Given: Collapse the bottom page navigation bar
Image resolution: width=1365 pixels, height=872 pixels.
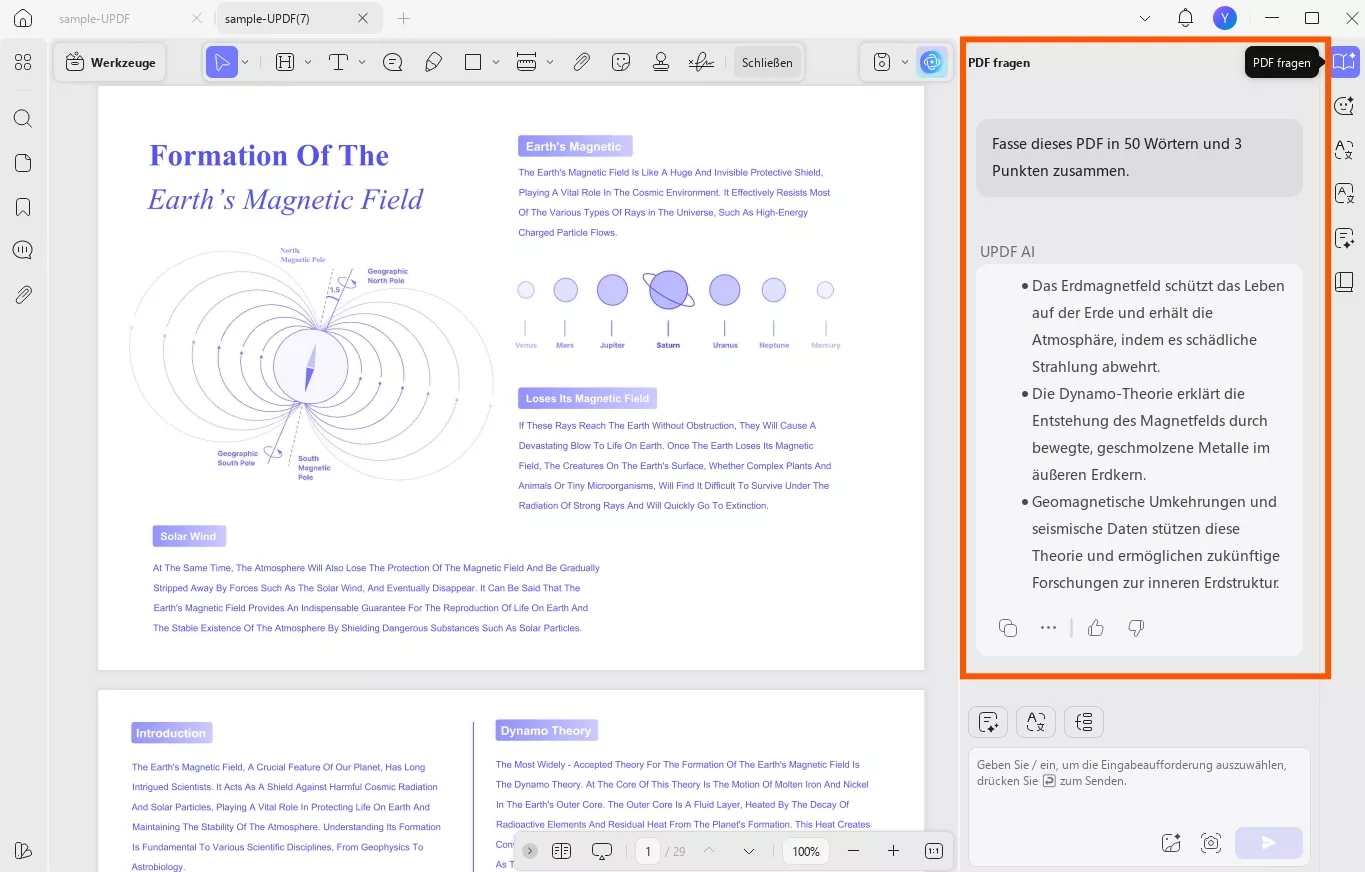Looking at the screenshot, I should click(530, 851).
